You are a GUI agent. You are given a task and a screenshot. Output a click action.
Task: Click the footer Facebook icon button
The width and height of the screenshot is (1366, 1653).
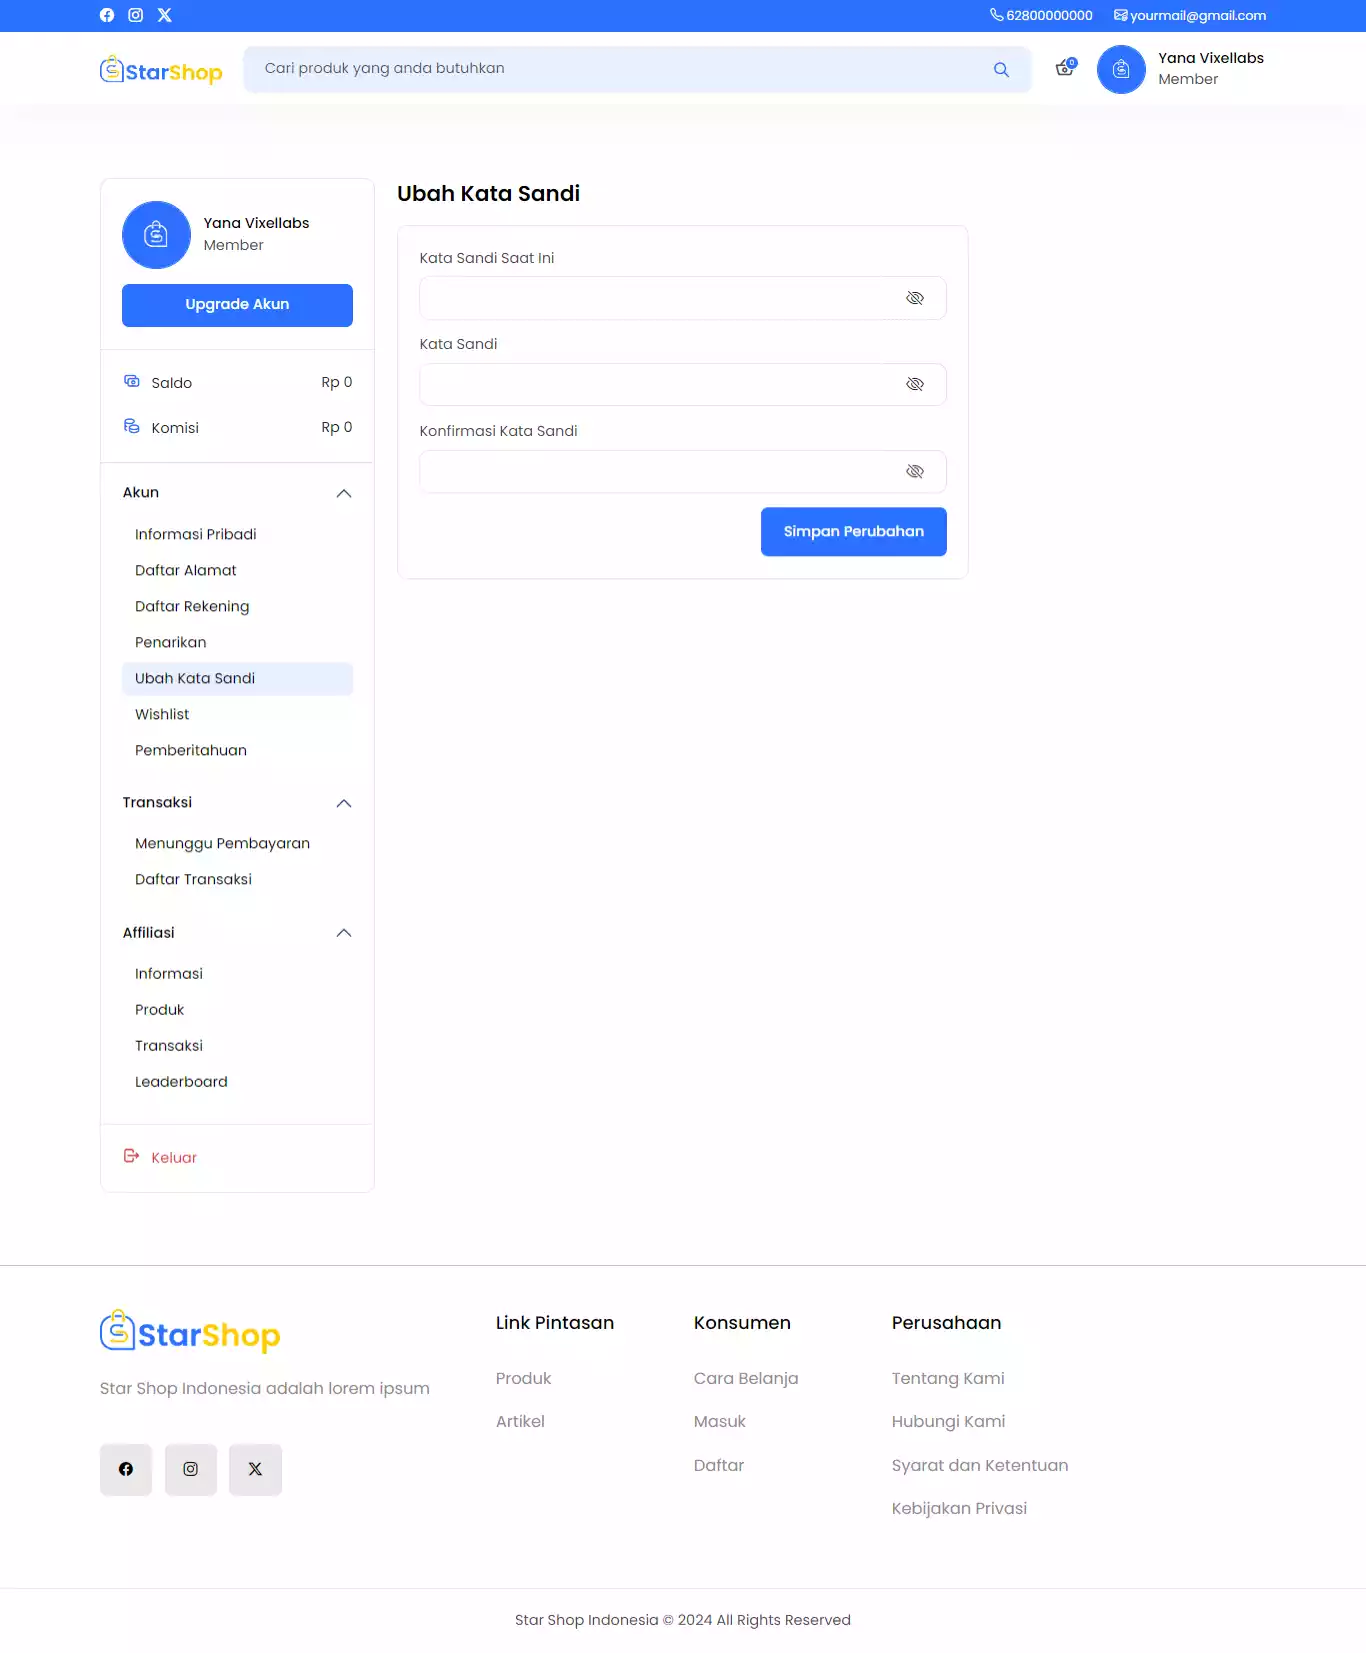point(126,1469)
